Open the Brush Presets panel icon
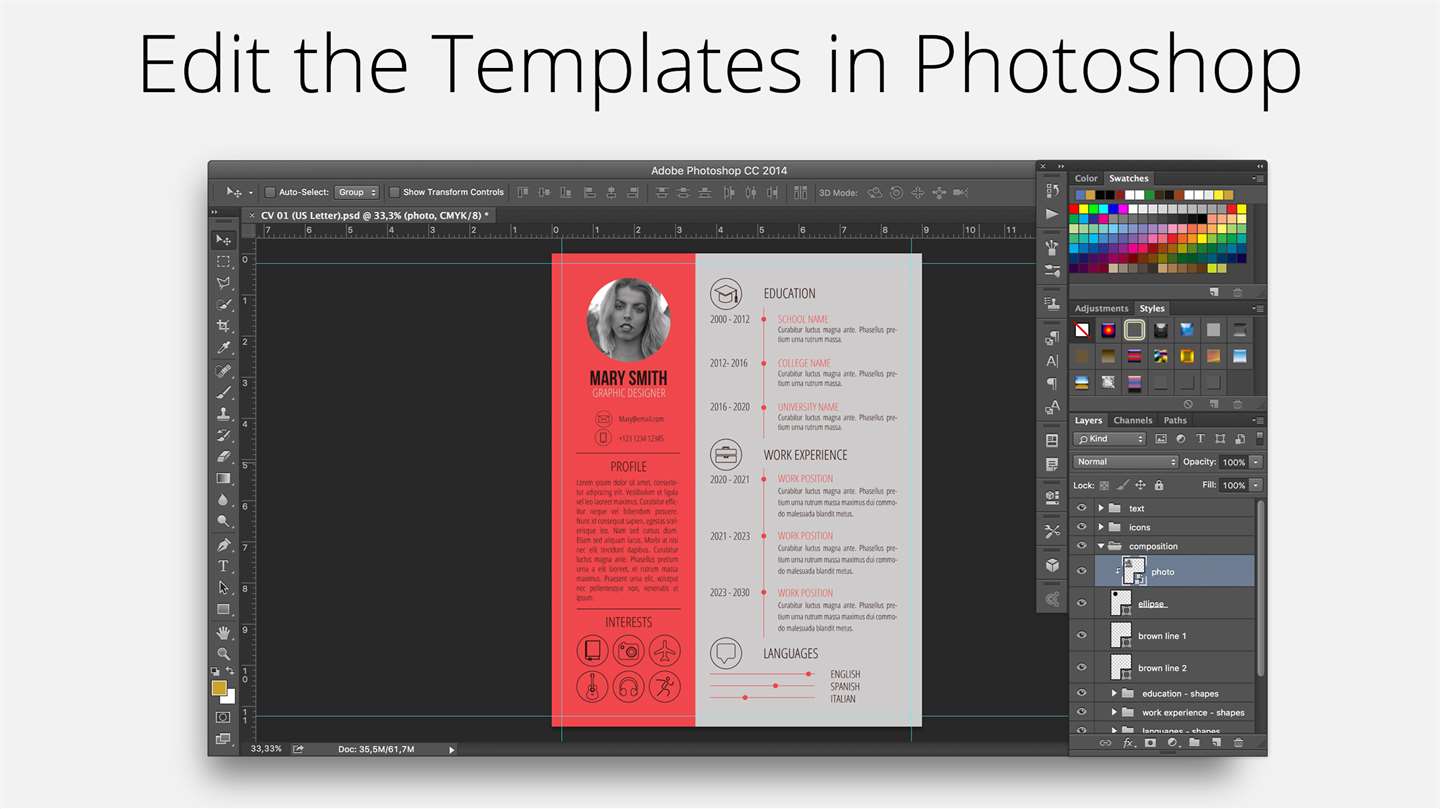The height and width of the screenshot is (809, 1440). click(1052, 271)
